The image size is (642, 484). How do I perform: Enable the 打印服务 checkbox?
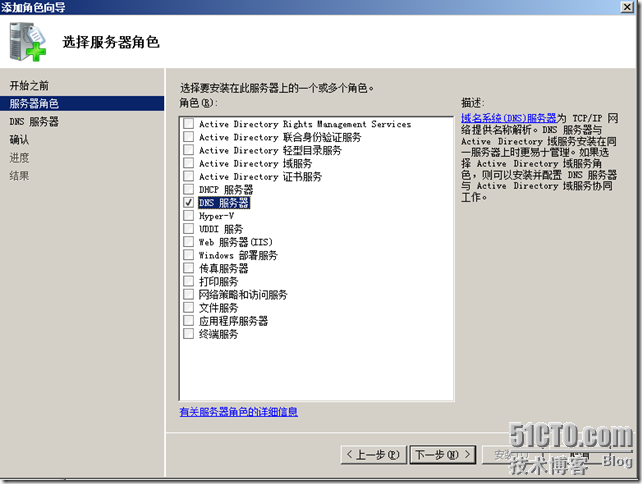pyautogui.click(x=188, y=280)
